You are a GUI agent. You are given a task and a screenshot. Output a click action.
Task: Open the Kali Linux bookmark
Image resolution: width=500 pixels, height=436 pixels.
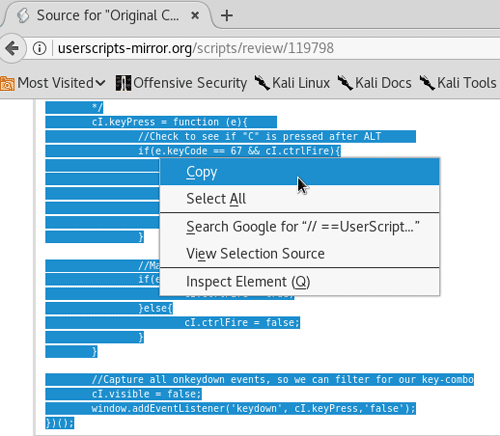pyautogui.click(x=292, y=83)
